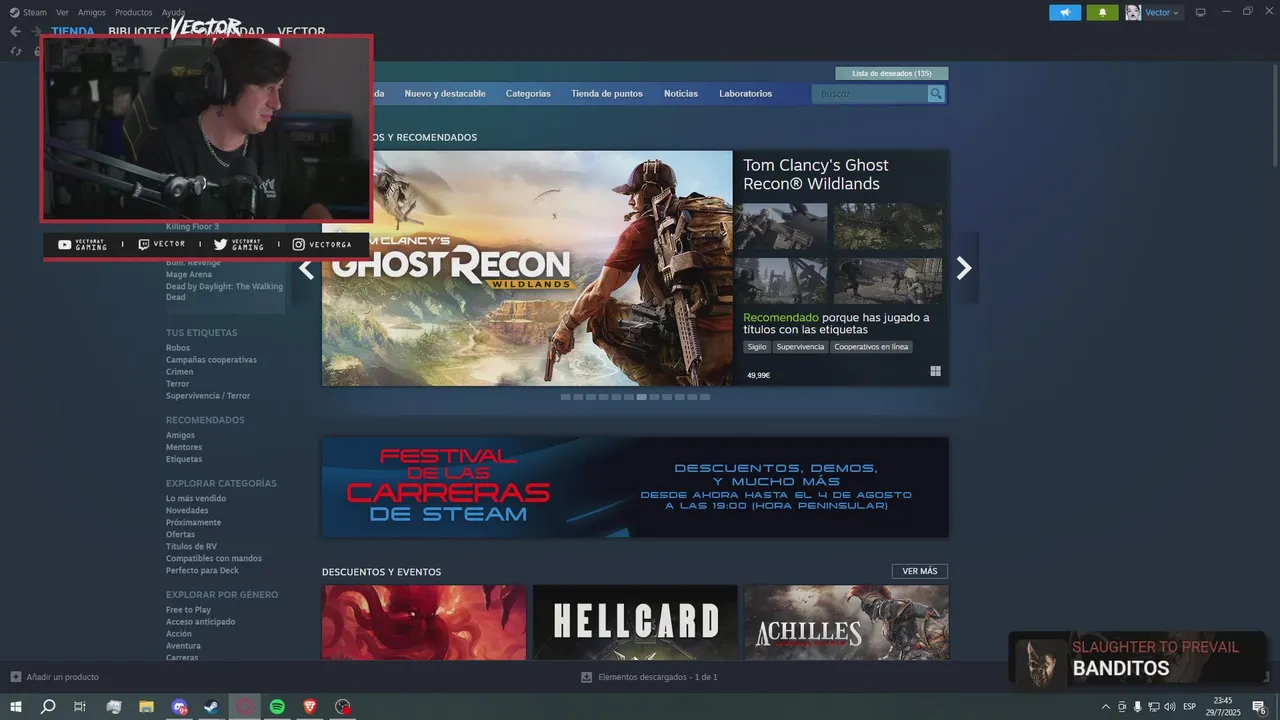This screenshot has width=1280, height=720.
Task: Go back with the navigation back arrow
Action: (x=15, y=32)
